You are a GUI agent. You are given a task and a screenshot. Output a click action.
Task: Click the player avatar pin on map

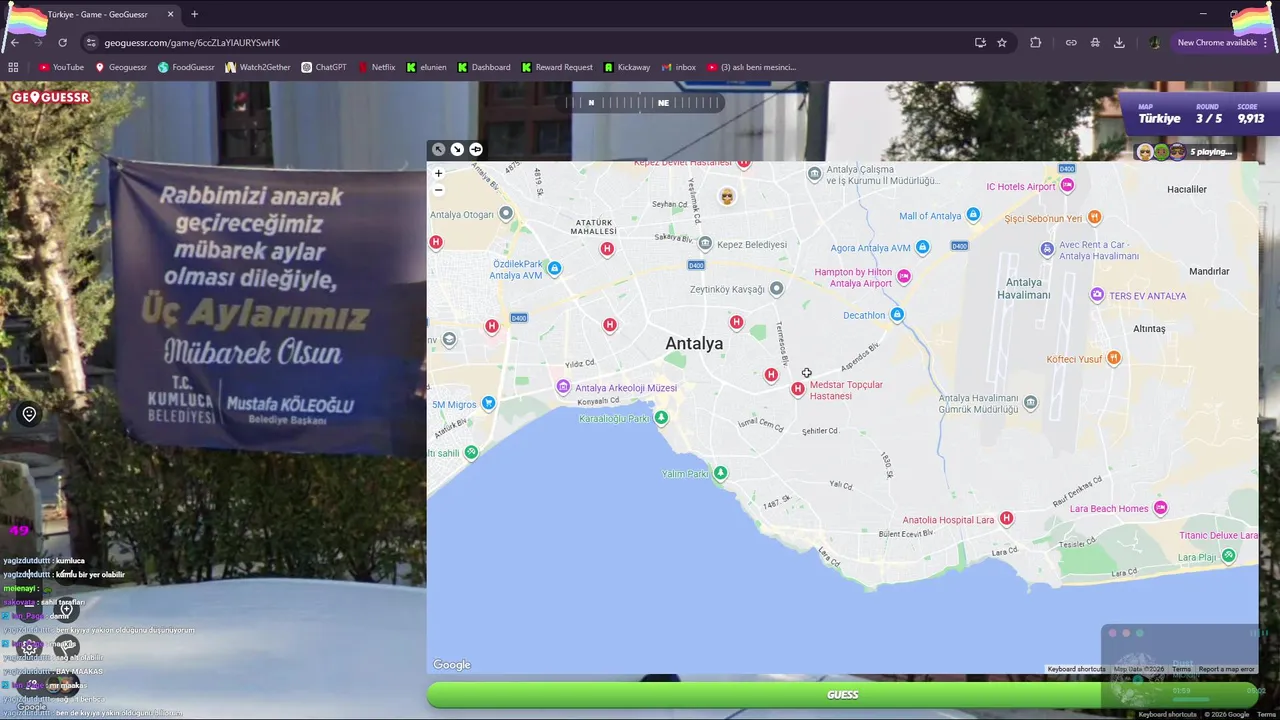[x=727, y=196]
